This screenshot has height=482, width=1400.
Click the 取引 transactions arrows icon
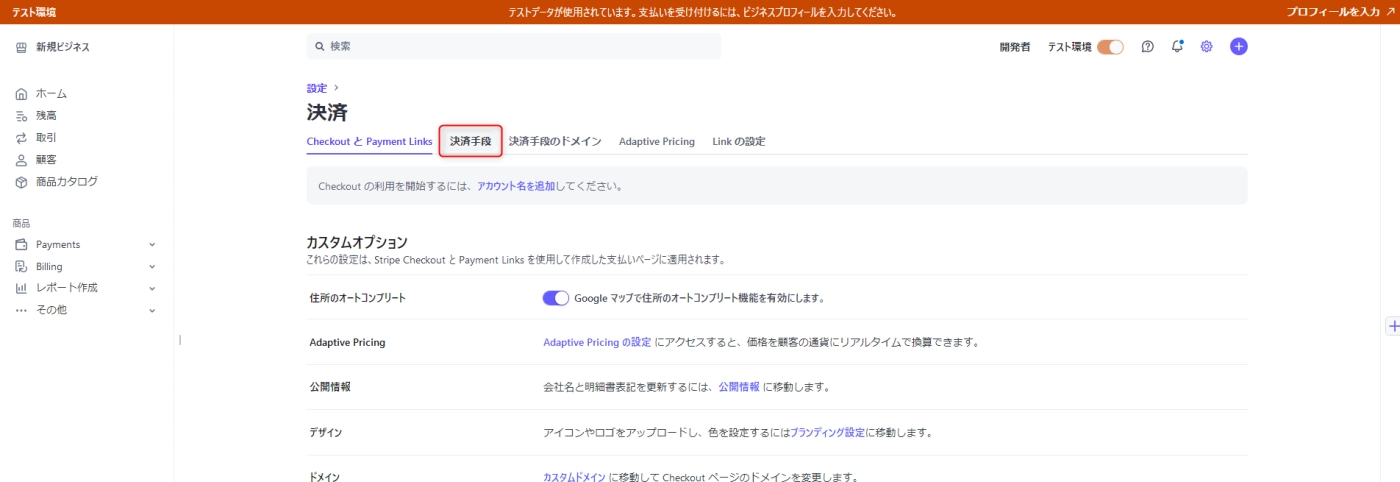(x=21, y=138)
